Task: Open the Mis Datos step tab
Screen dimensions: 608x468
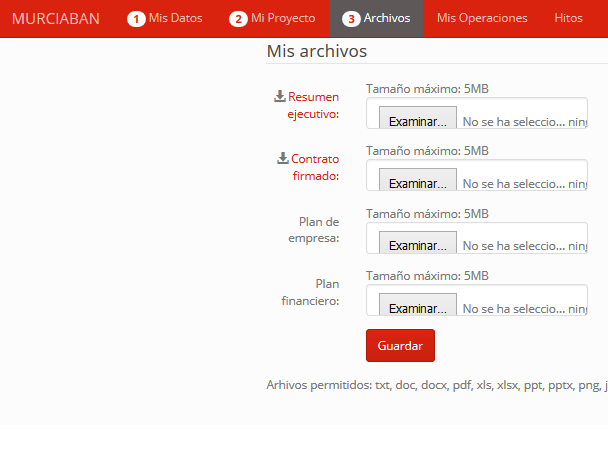Action: click(x=165, y=18)
